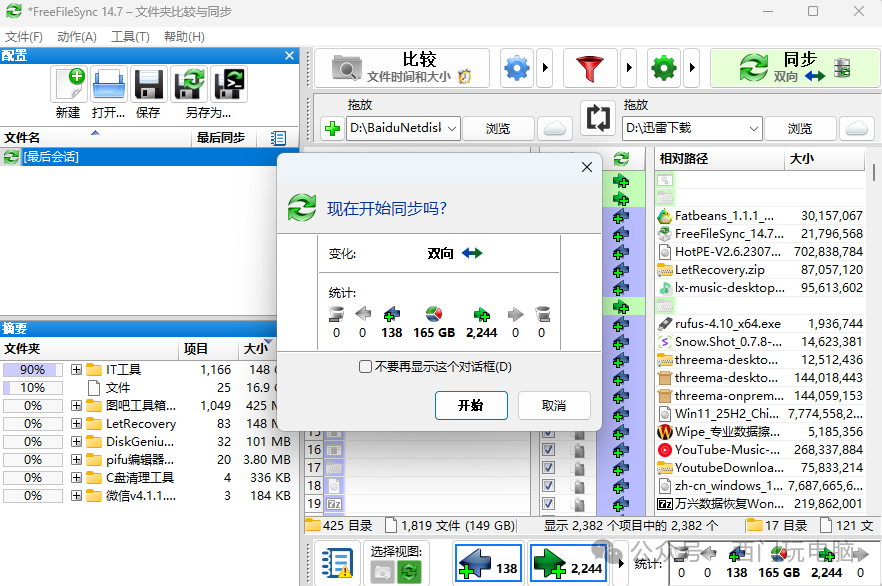The image size is (882, 586).
Task: Open the 帮助(H) menu
Action: click(184, 37)
